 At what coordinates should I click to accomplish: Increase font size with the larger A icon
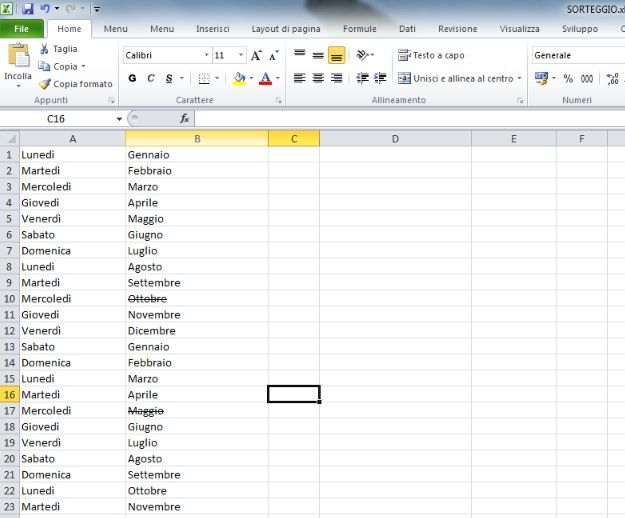tap(257, 55)
